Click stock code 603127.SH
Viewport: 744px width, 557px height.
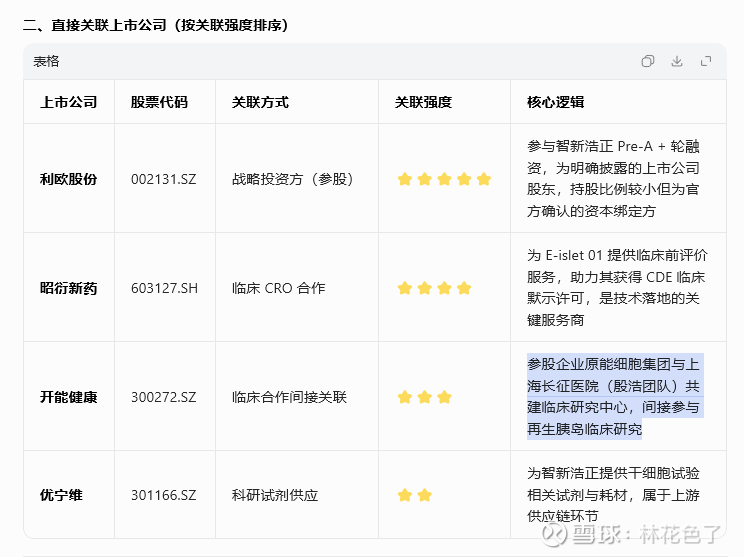(x=164, y=288)
